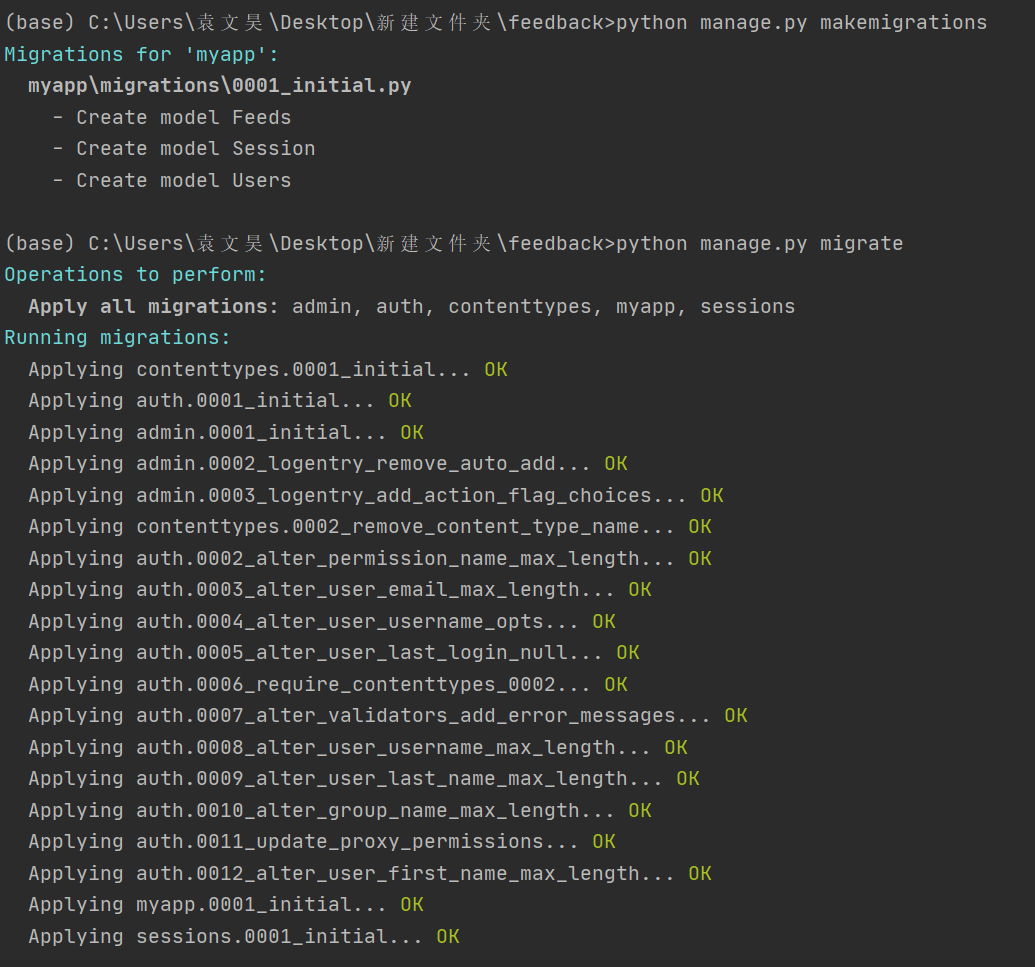Click OK next to sessions.0001_initial
1035x967 pixels.
(448, 937)
